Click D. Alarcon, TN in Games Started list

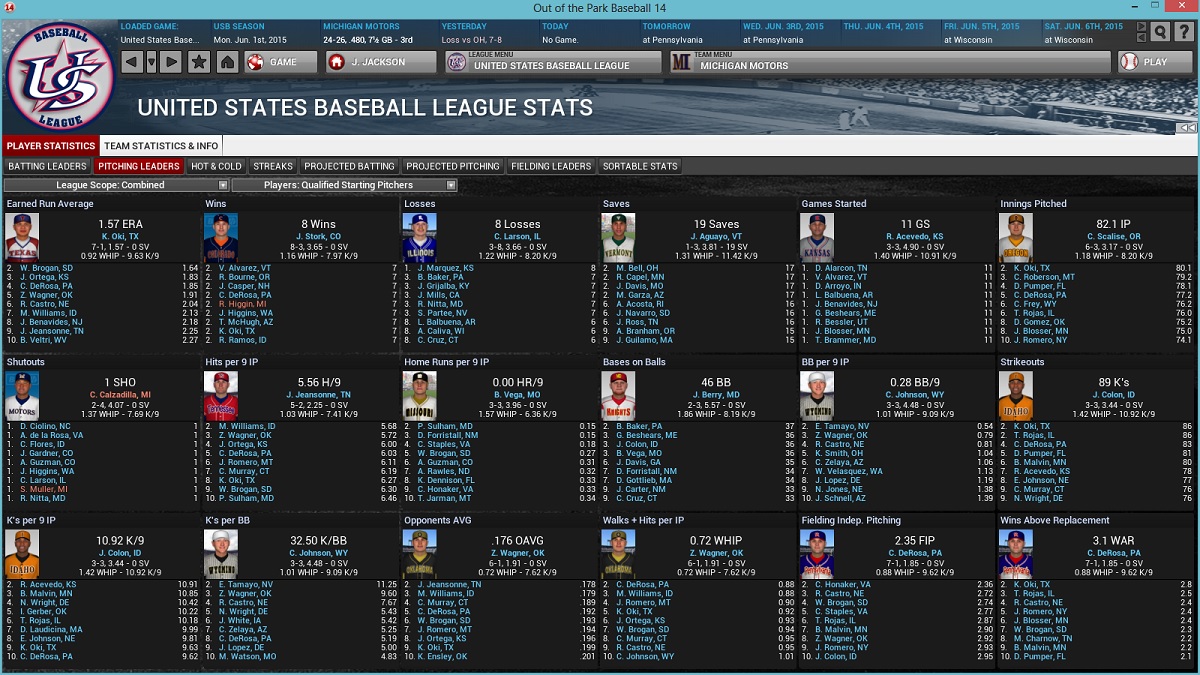(x=840, y=268)
